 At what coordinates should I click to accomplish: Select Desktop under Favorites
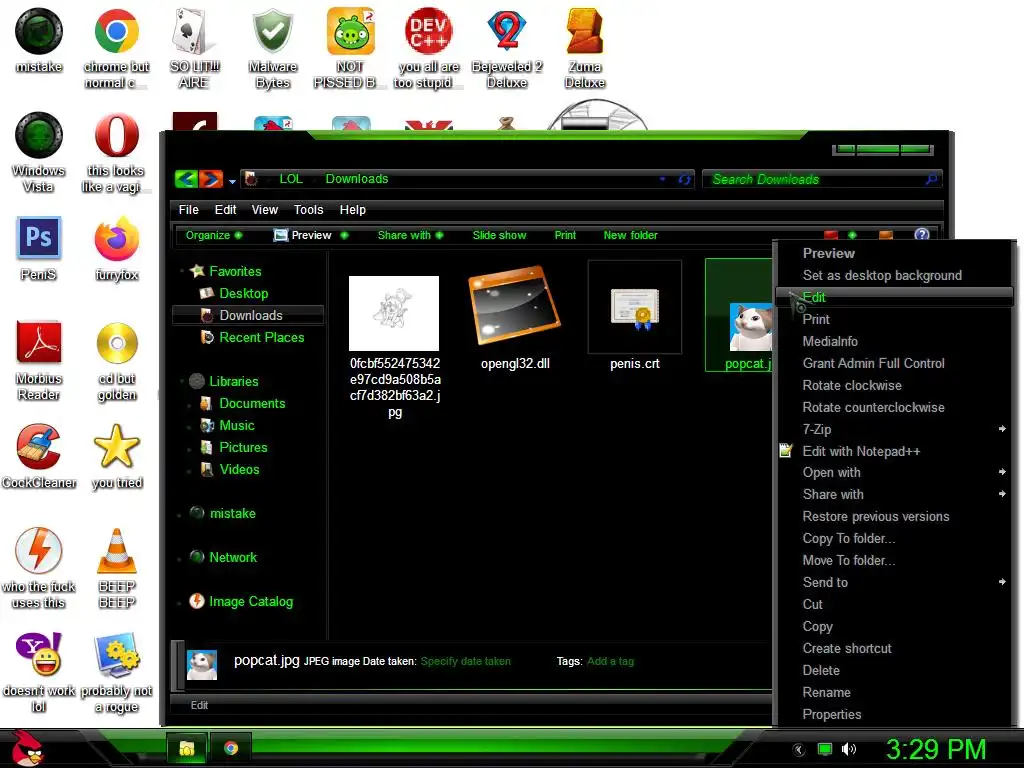pyautogui.click(x=244, y=293)
